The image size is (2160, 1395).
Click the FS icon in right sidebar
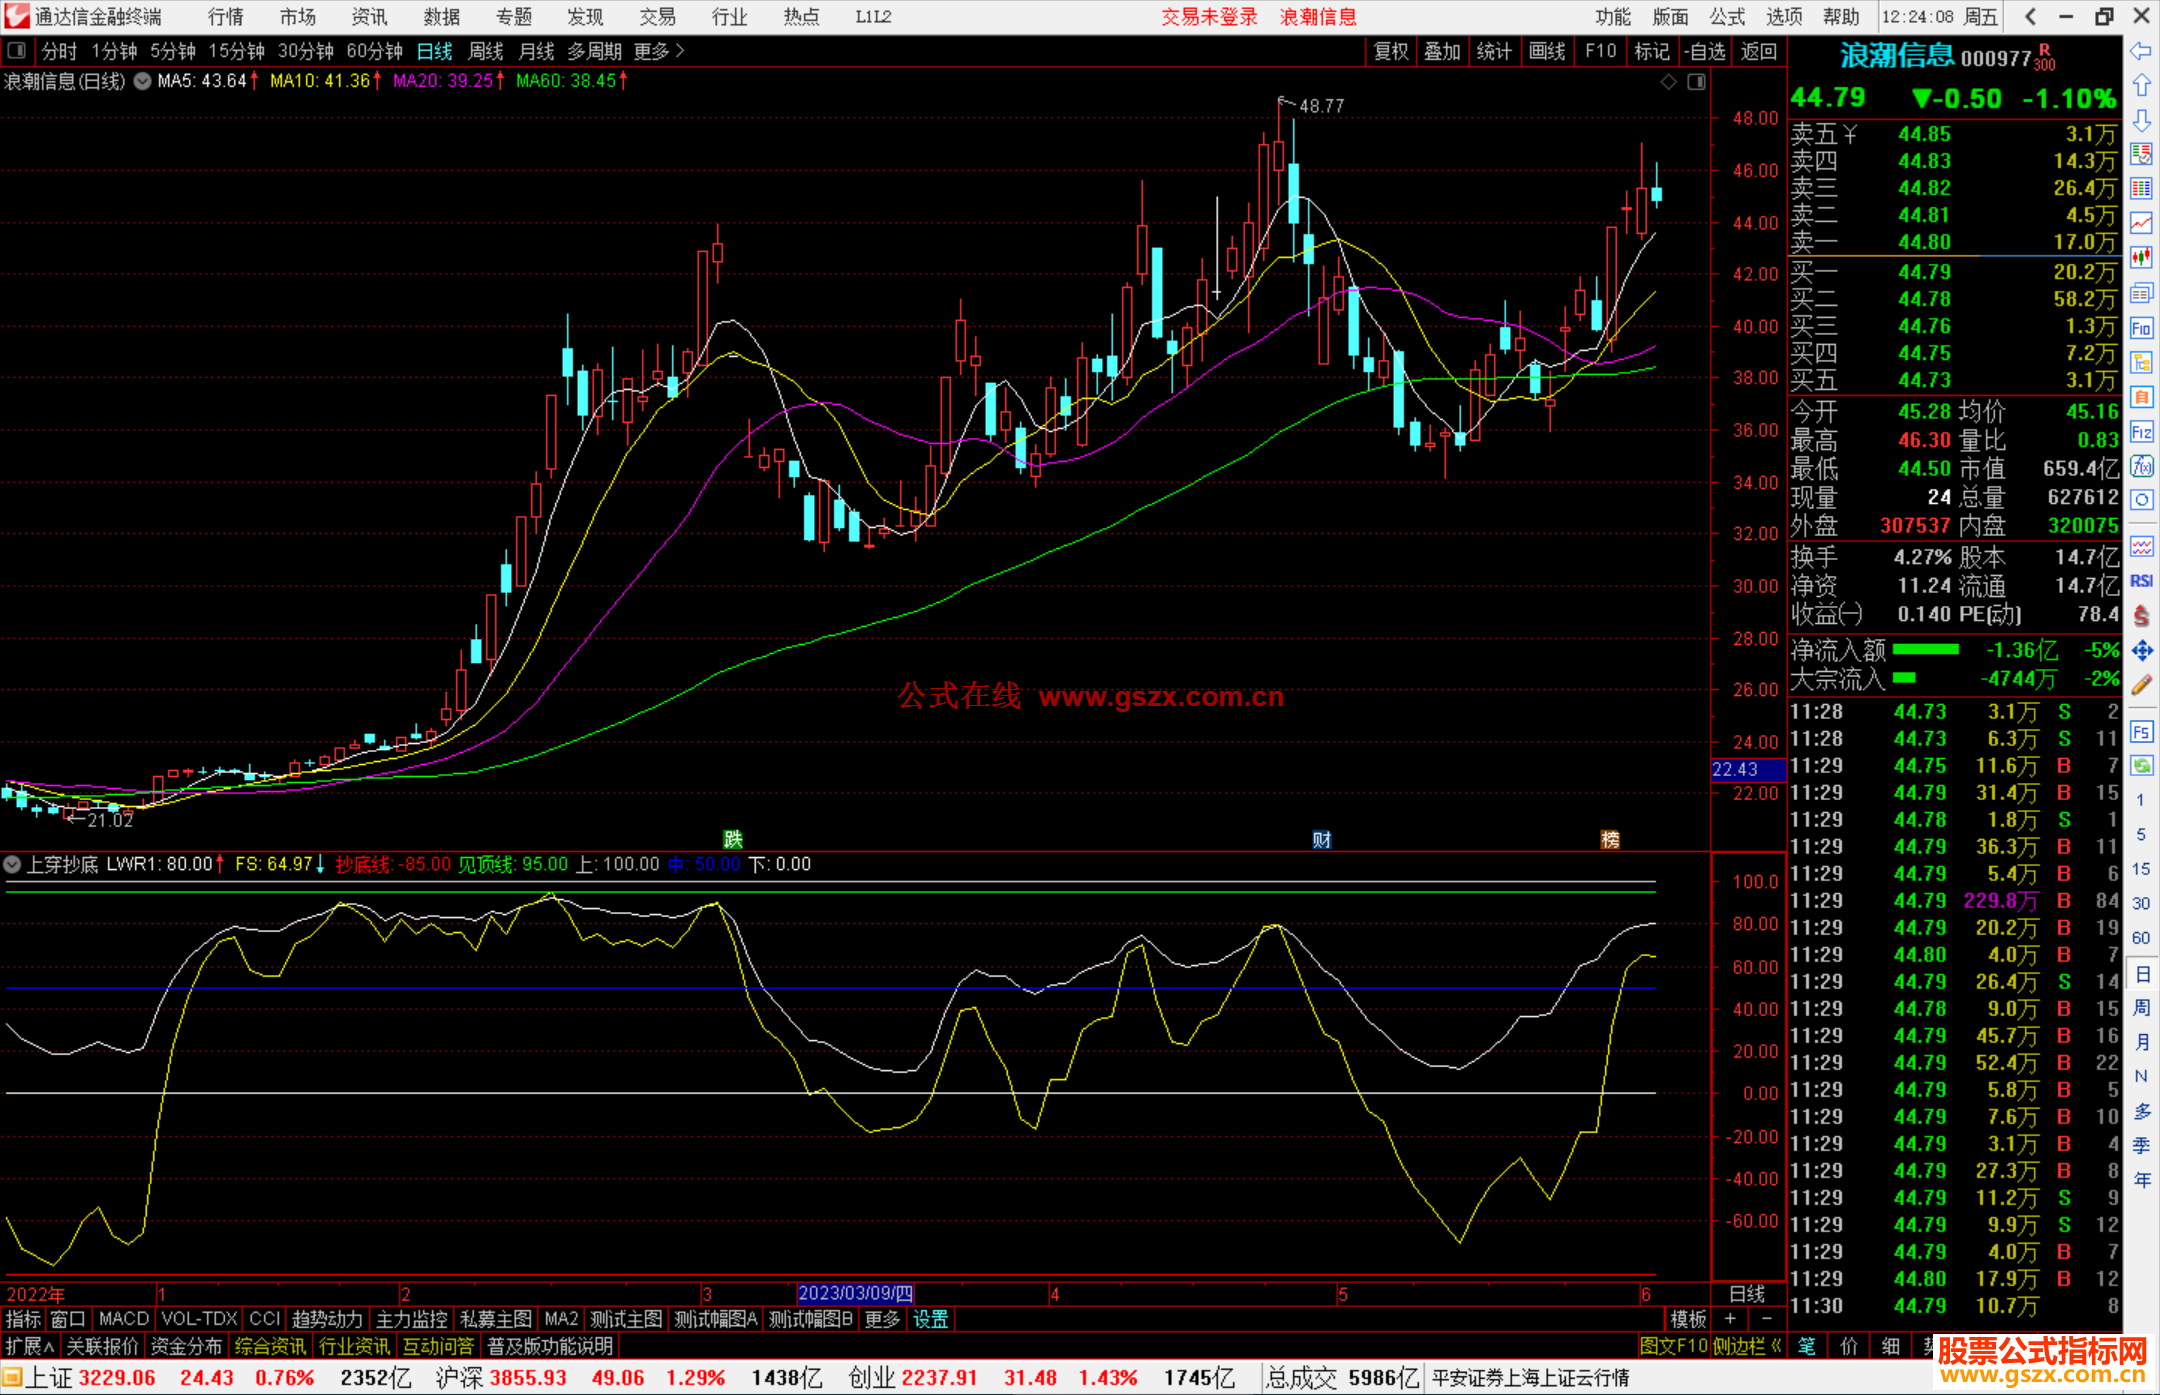click(x=2141, y=732)
